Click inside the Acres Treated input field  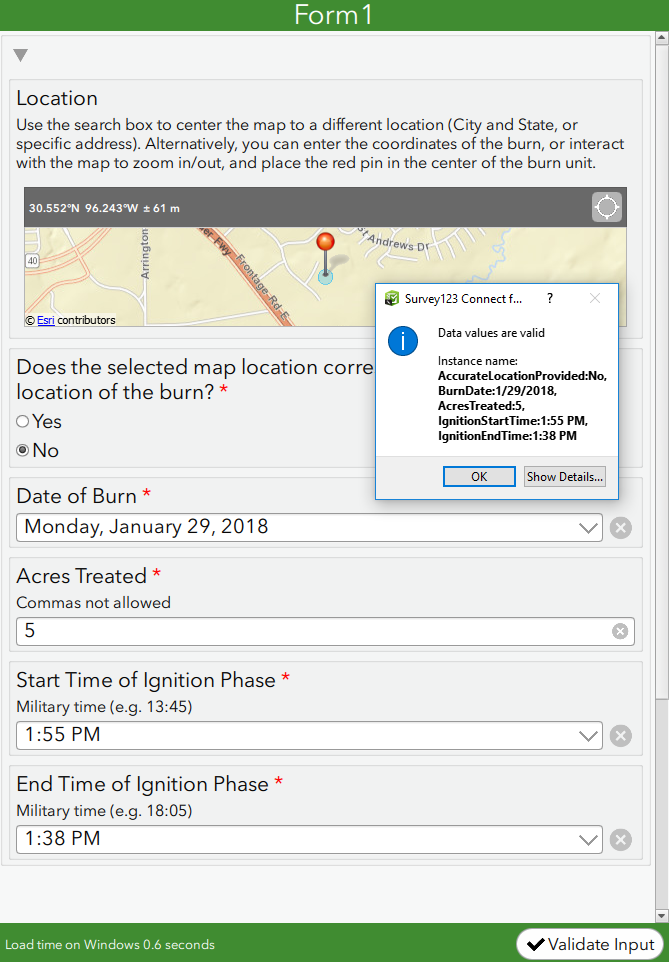tap(310, 631)
